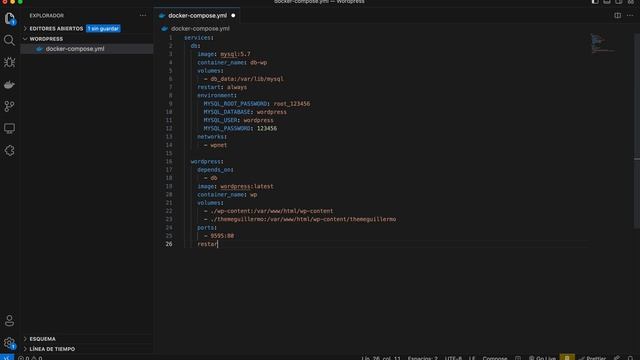Open the Docker extension view
Viewport: 640px width, 360px height.
[9, 84]
